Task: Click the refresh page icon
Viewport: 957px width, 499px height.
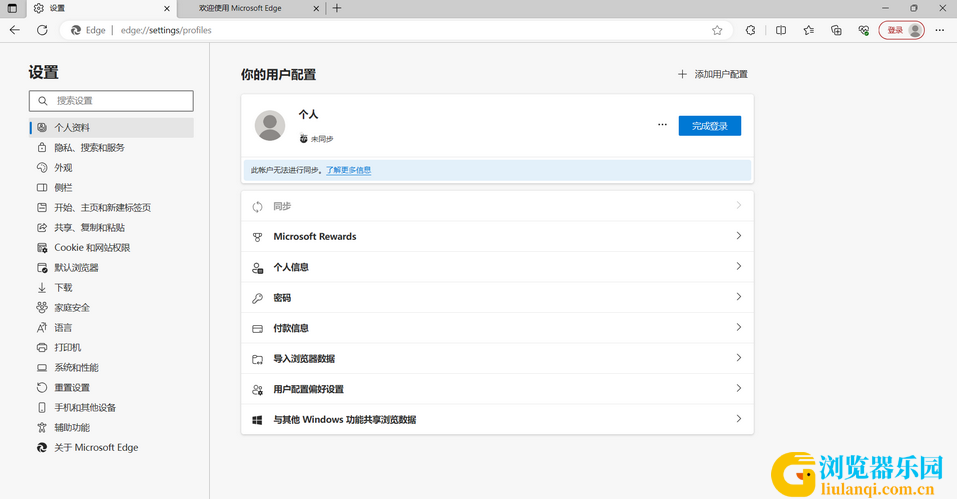Action: pos(42,30)
